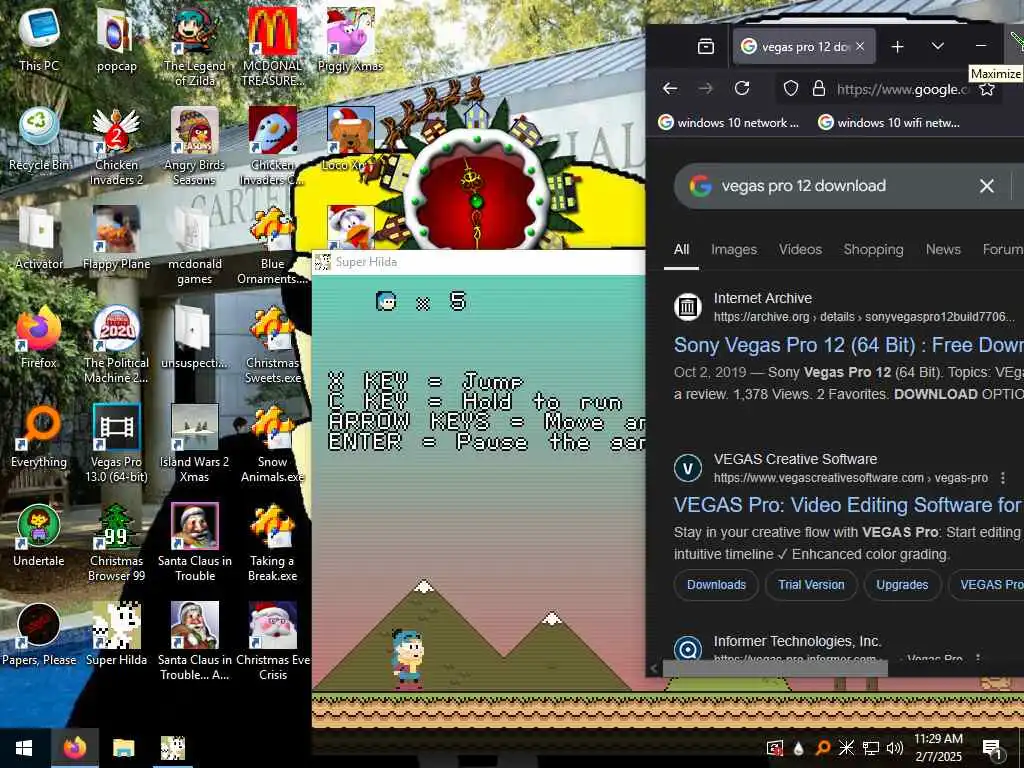Switch to the Shopping results tab
Image resolution: width=1024 pixels, height=768 pixels.
pos(873,249)
